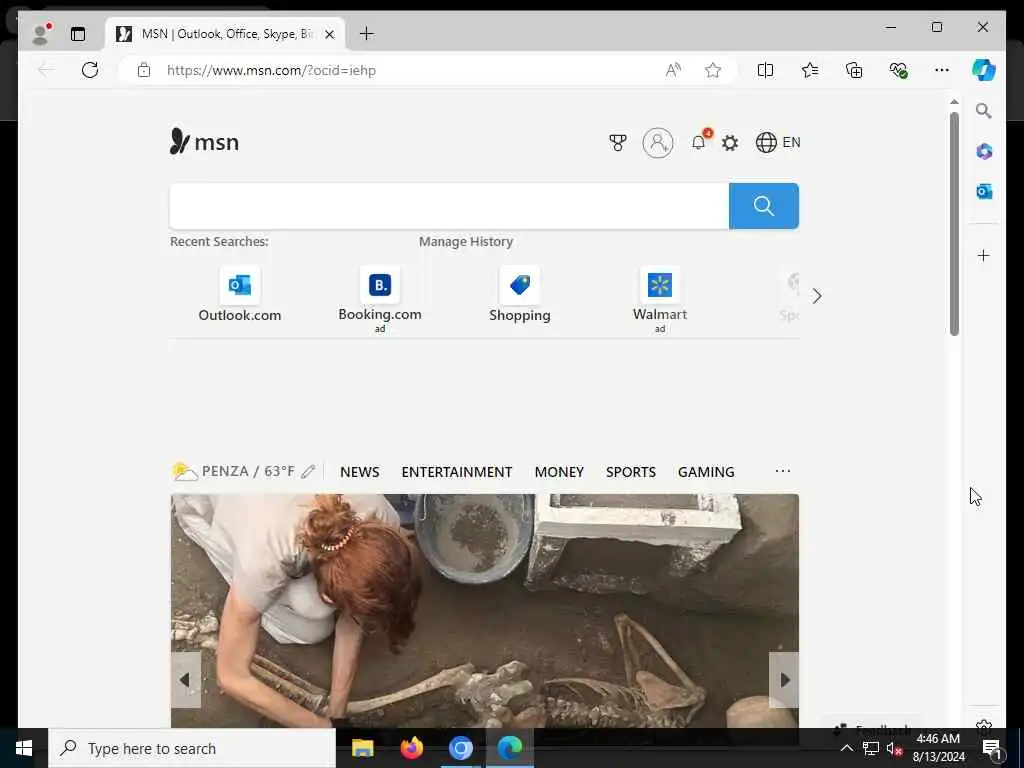Image resolution: width=1024 pixels, height=768 pixels.
Task: Click the address bar URL
Action: [x=271, y=70]
